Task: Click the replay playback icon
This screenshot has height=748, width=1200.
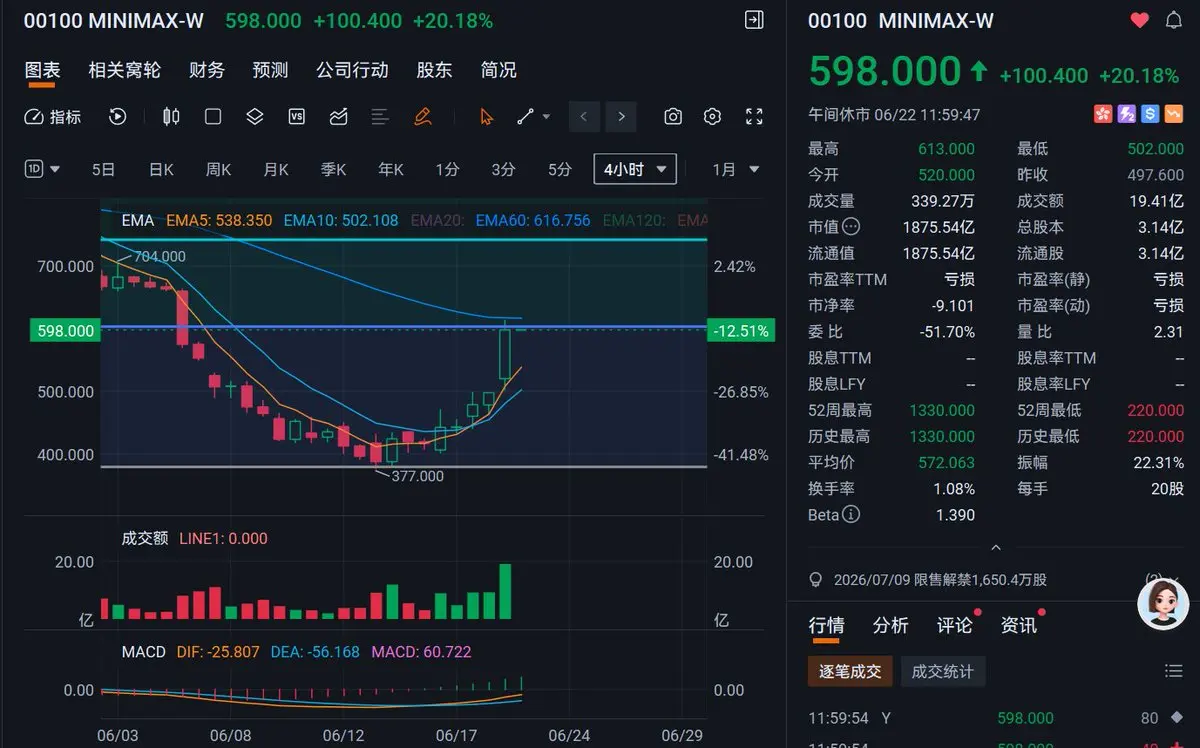Action: (118, 117)
